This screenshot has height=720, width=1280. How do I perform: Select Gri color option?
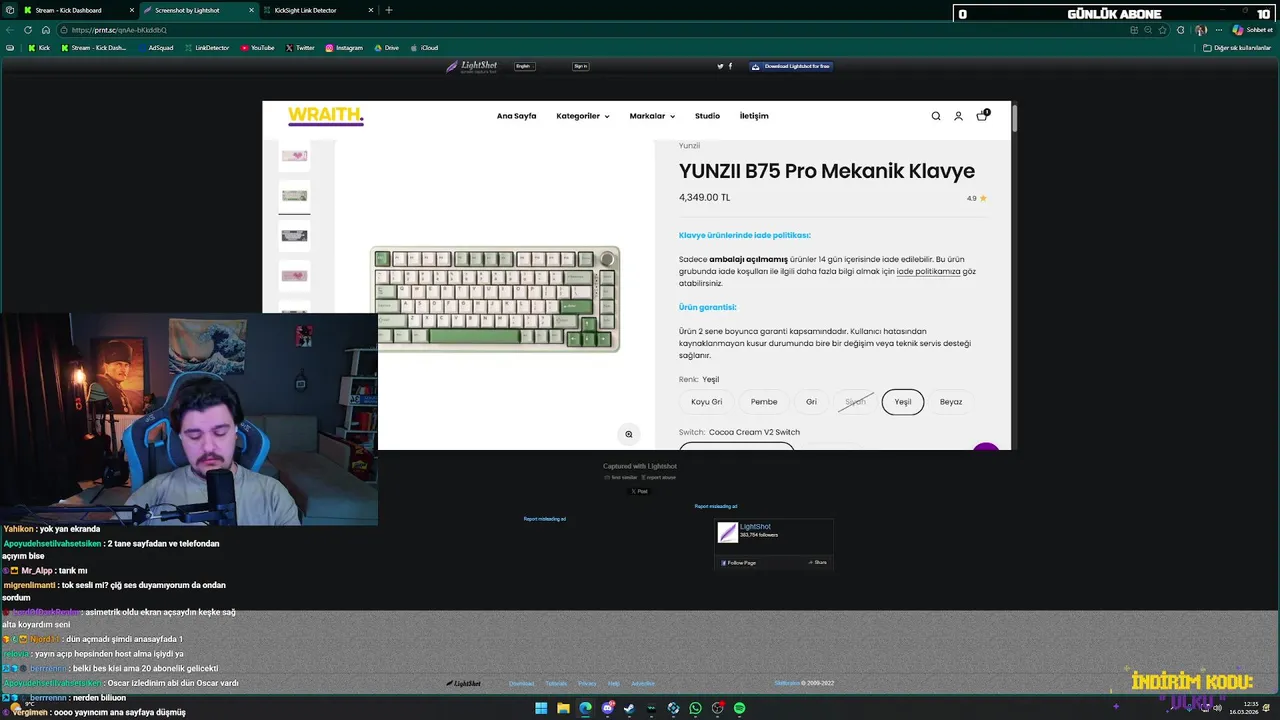tap(811, 402)
